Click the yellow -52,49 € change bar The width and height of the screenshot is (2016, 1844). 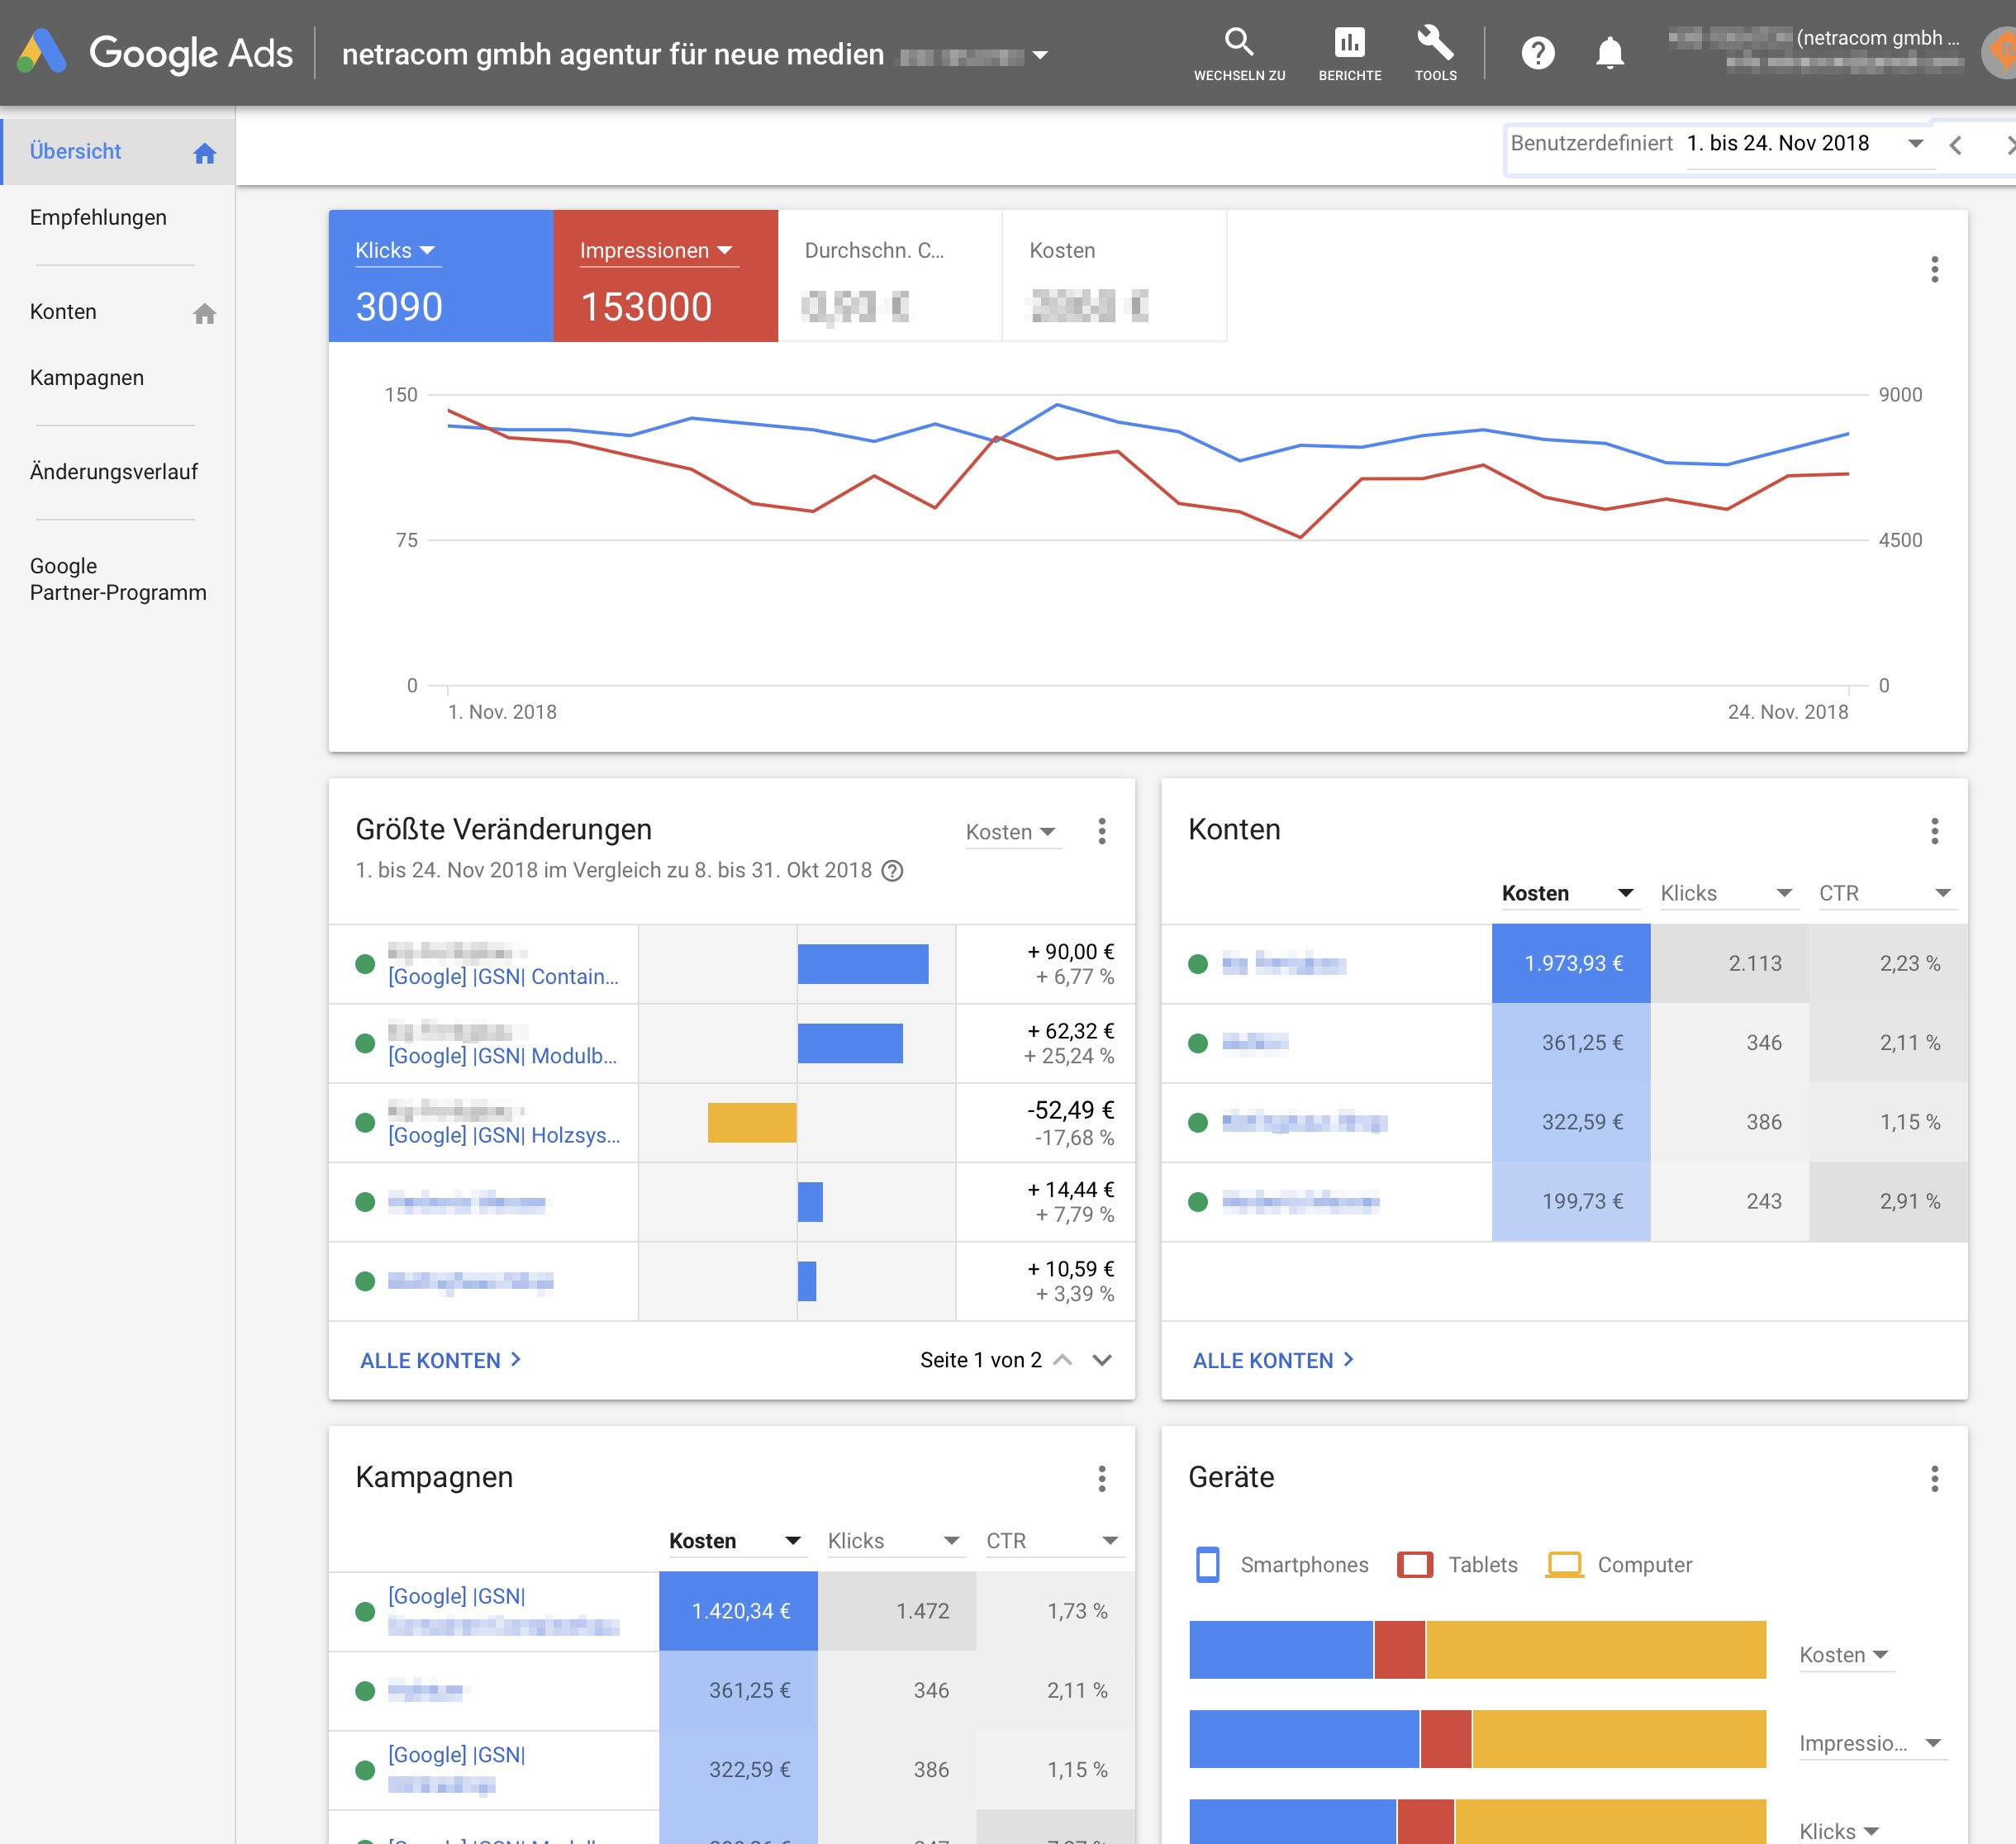pos(752,1123)
